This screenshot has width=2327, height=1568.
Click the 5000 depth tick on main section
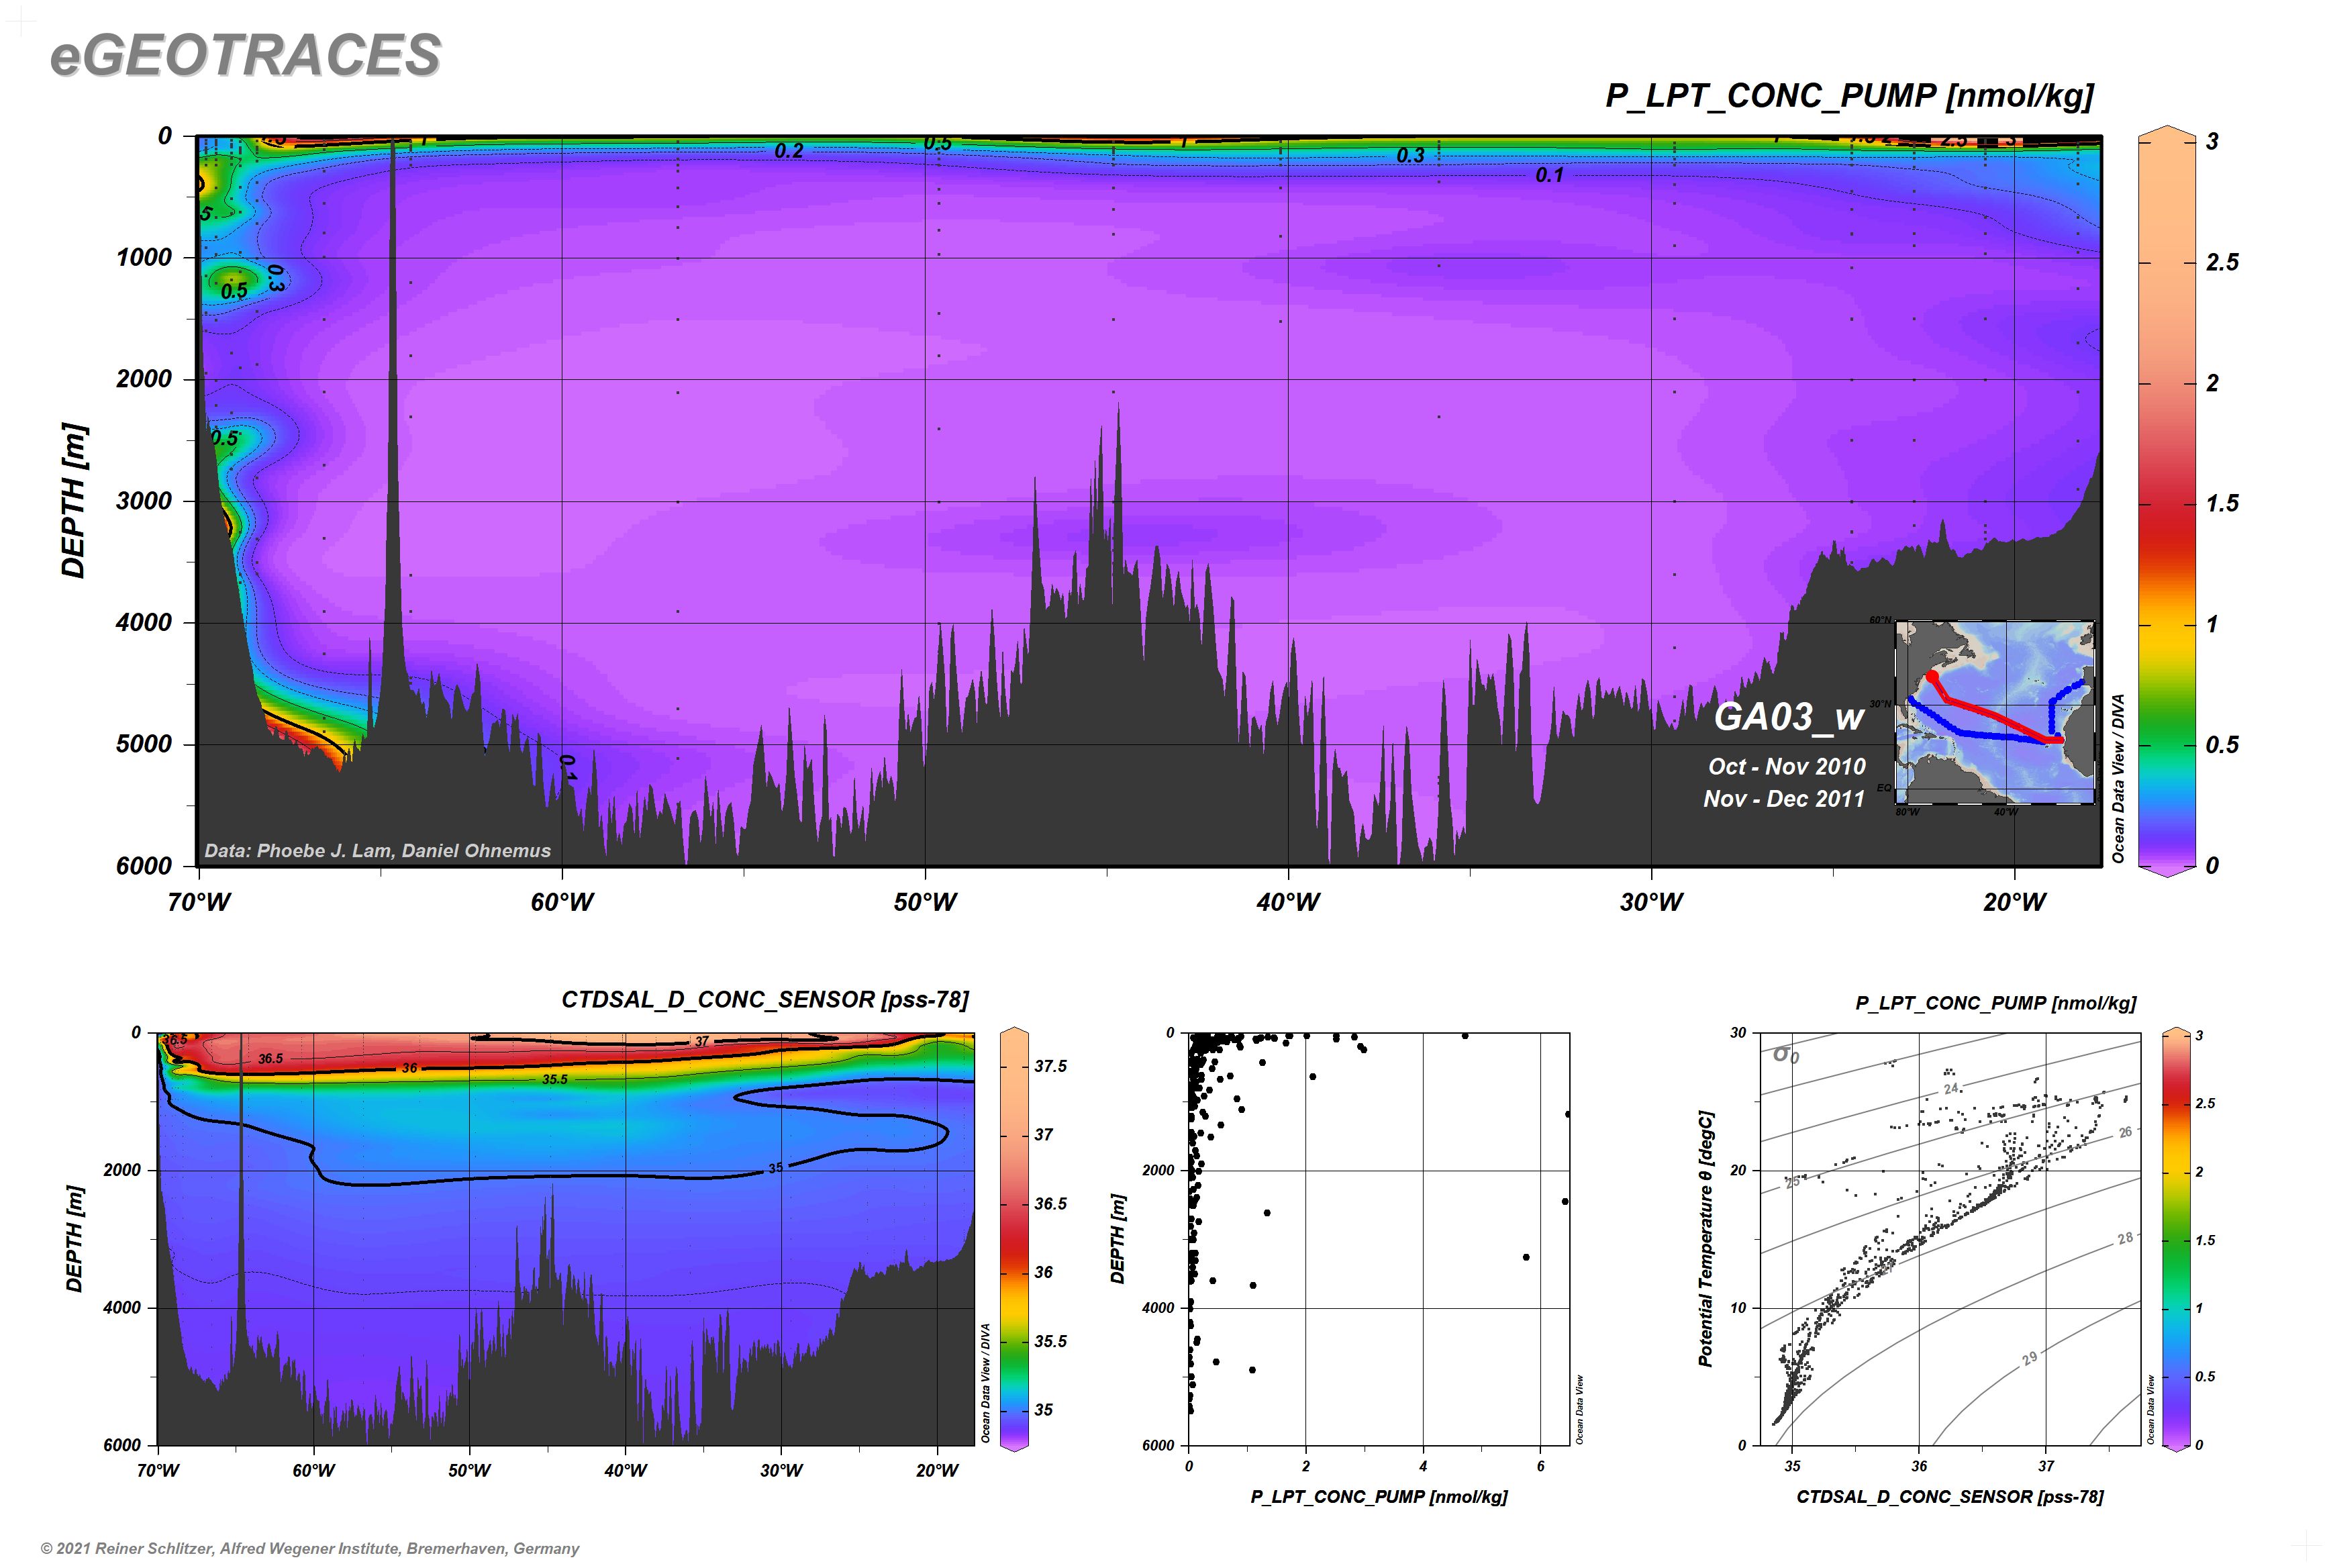tap(144, 744)
